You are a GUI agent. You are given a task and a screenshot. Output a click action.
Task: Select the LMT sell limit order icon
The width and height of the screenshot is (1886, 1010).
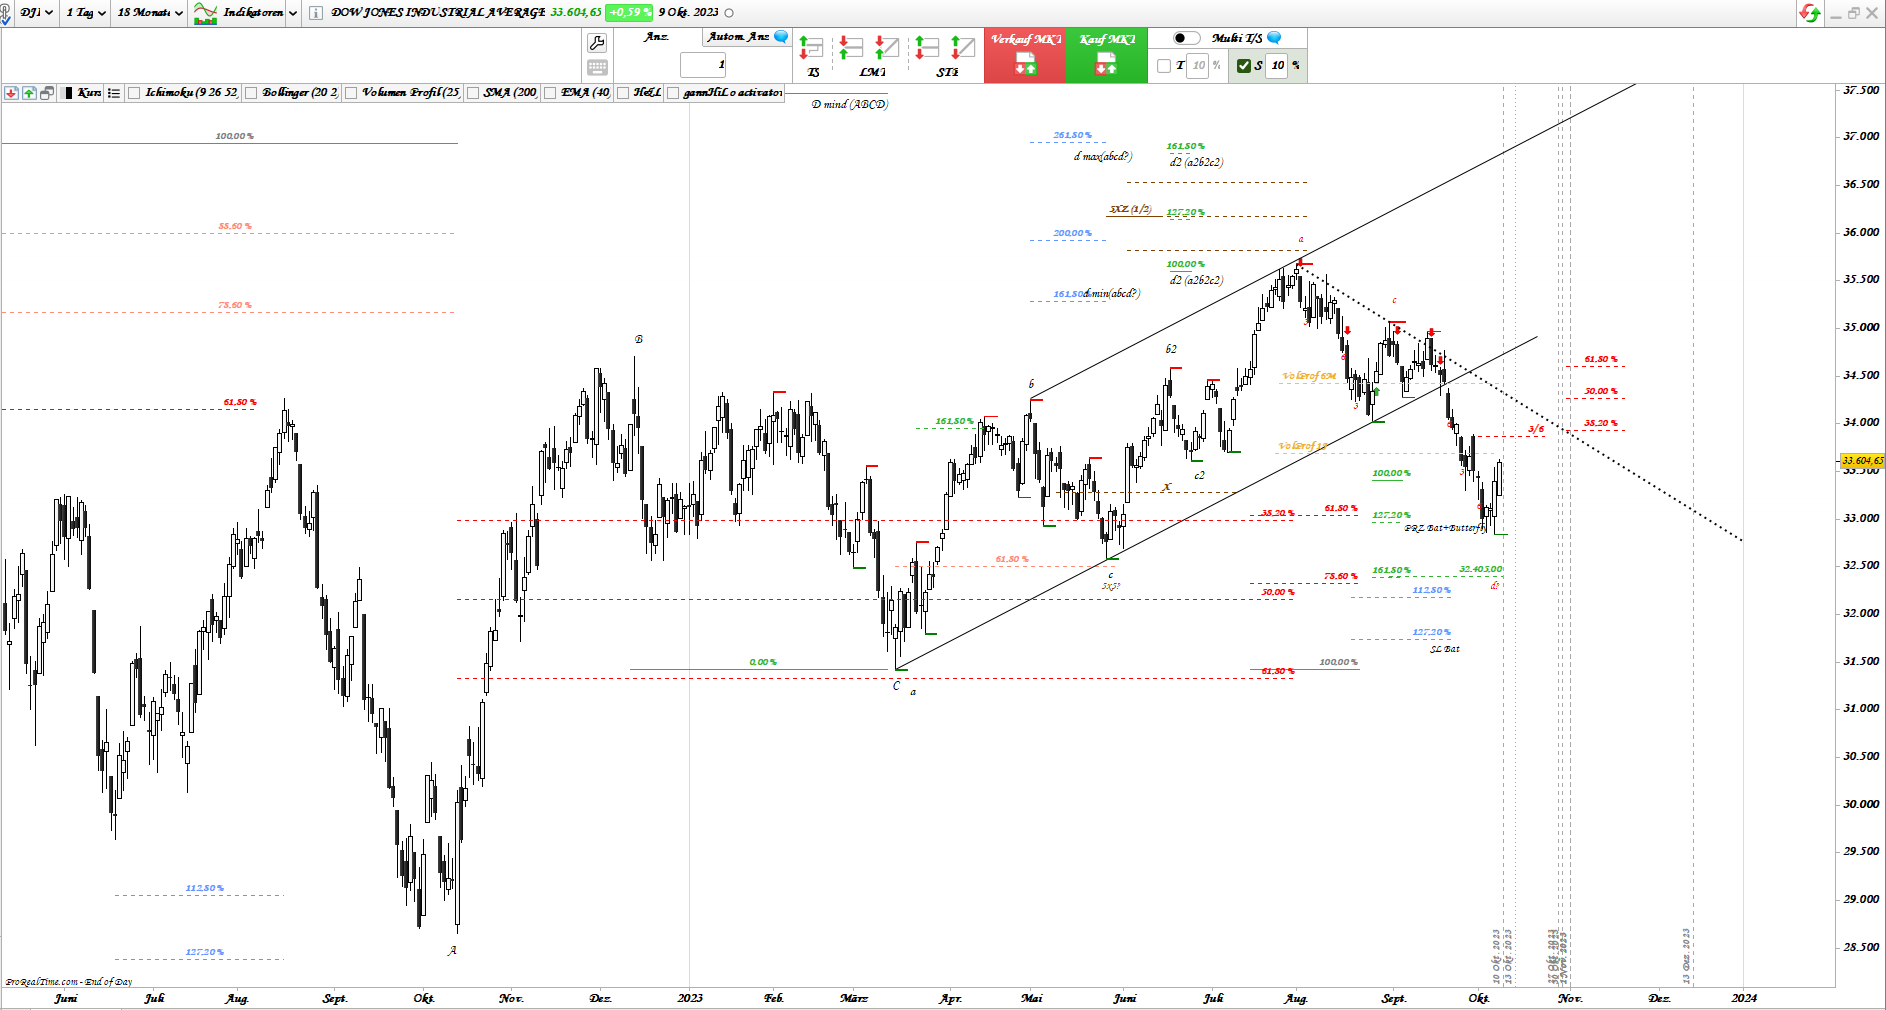tap(887, 48)
